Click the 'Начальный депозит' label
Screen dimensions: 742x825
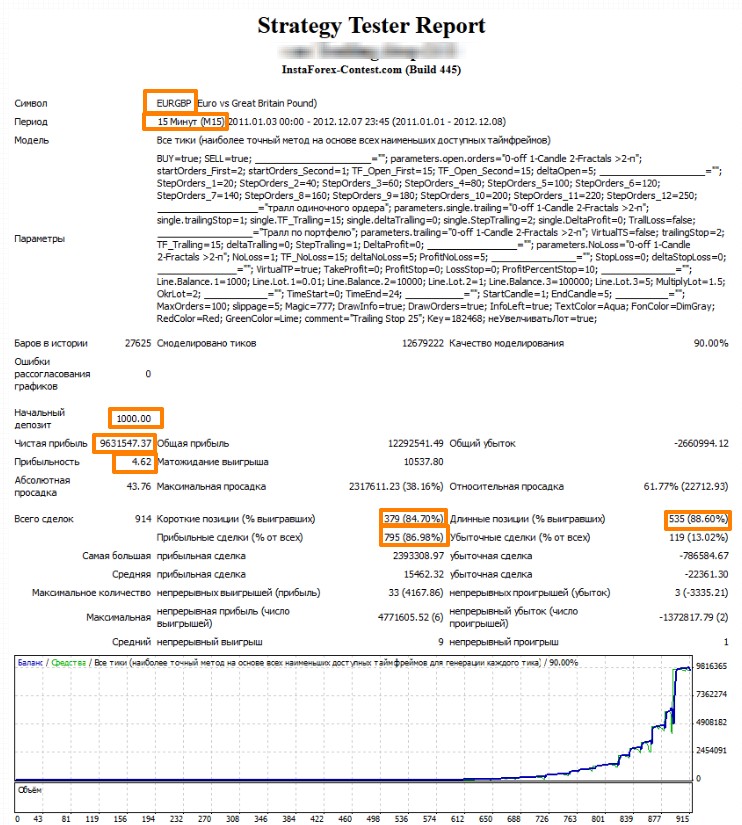coord(39,418)
